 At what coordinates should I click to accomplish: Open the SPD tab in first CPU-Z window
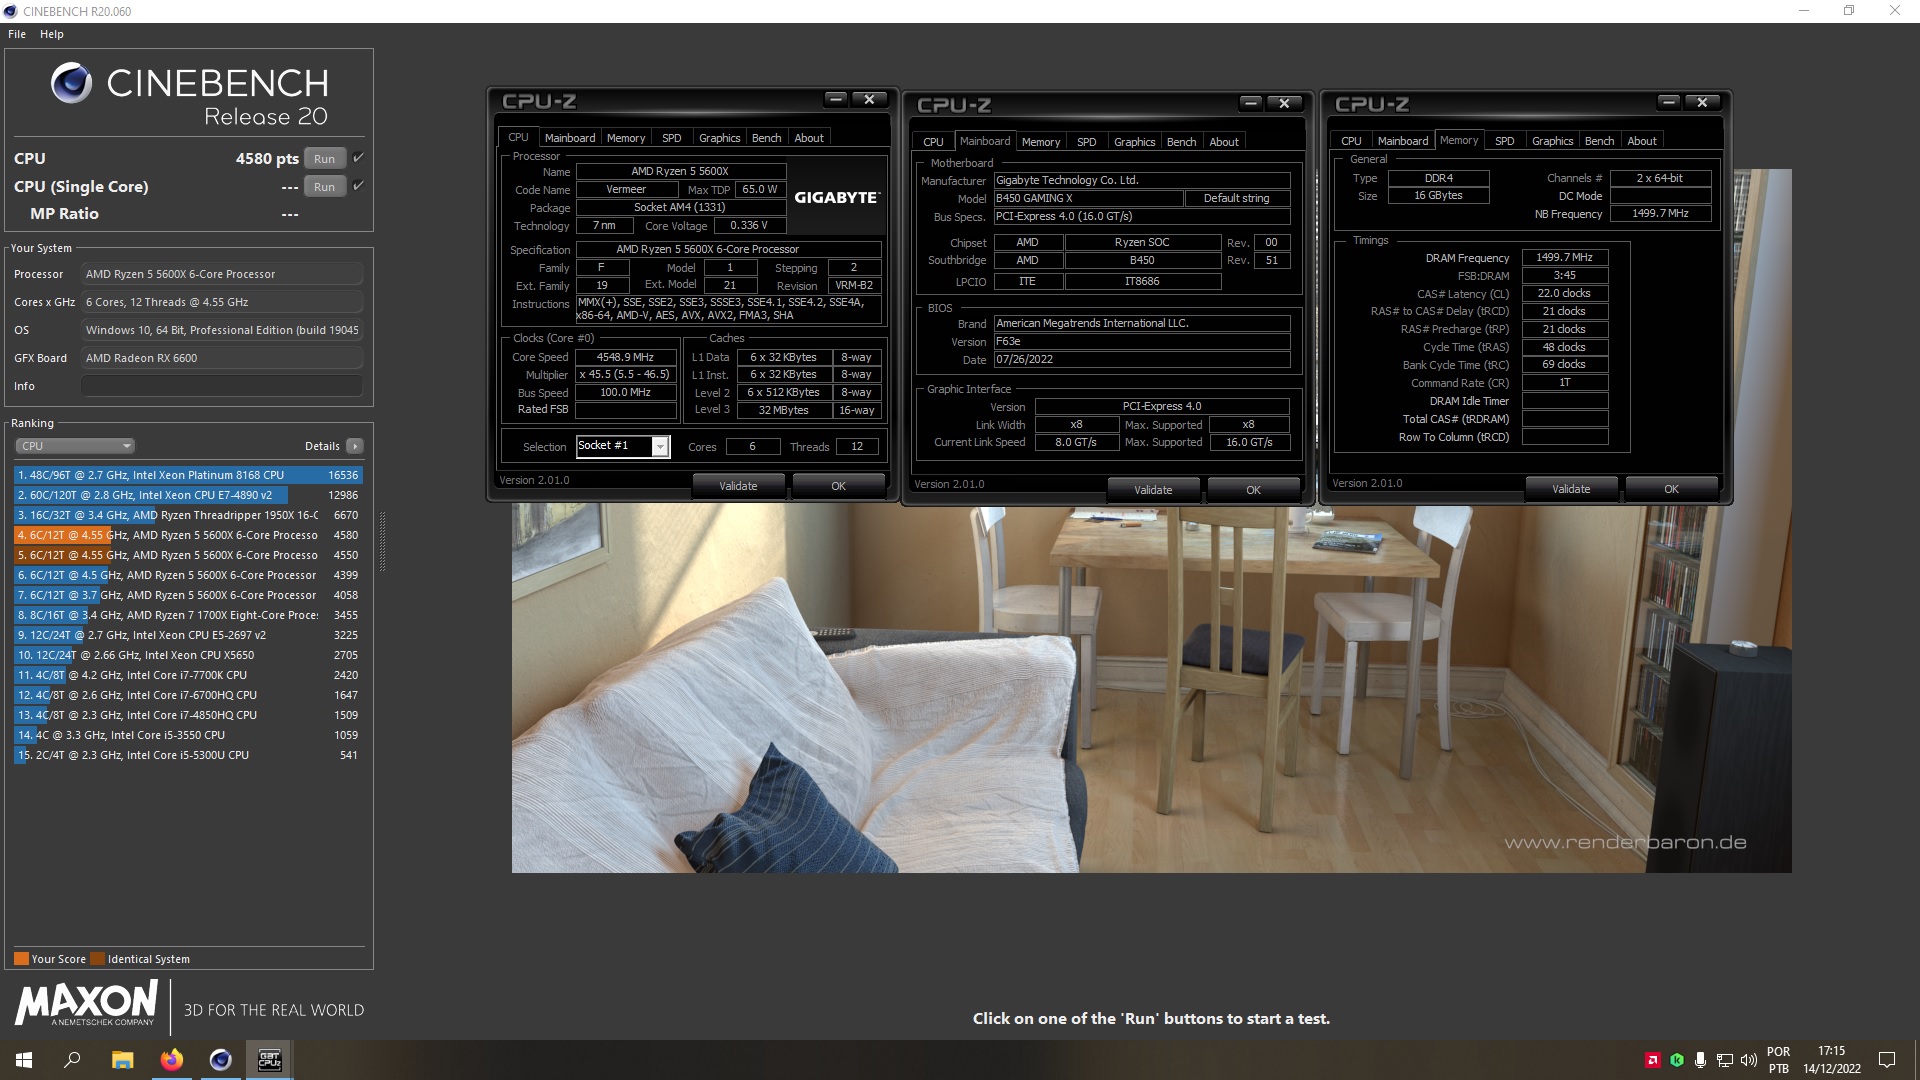pos(671,138)
